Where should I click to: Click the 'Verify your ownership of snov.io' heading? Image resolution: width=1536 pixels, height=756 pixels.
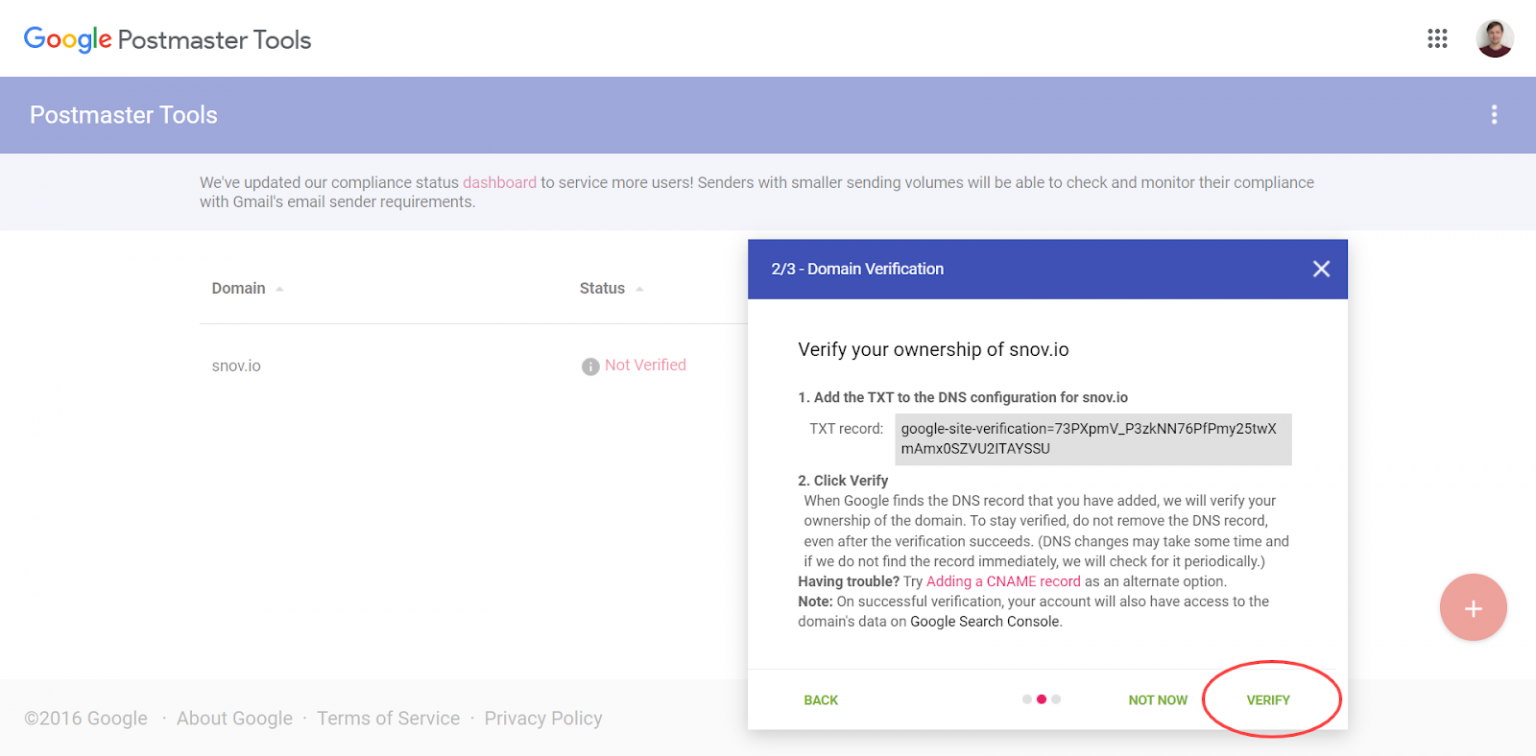coord(933,350)
